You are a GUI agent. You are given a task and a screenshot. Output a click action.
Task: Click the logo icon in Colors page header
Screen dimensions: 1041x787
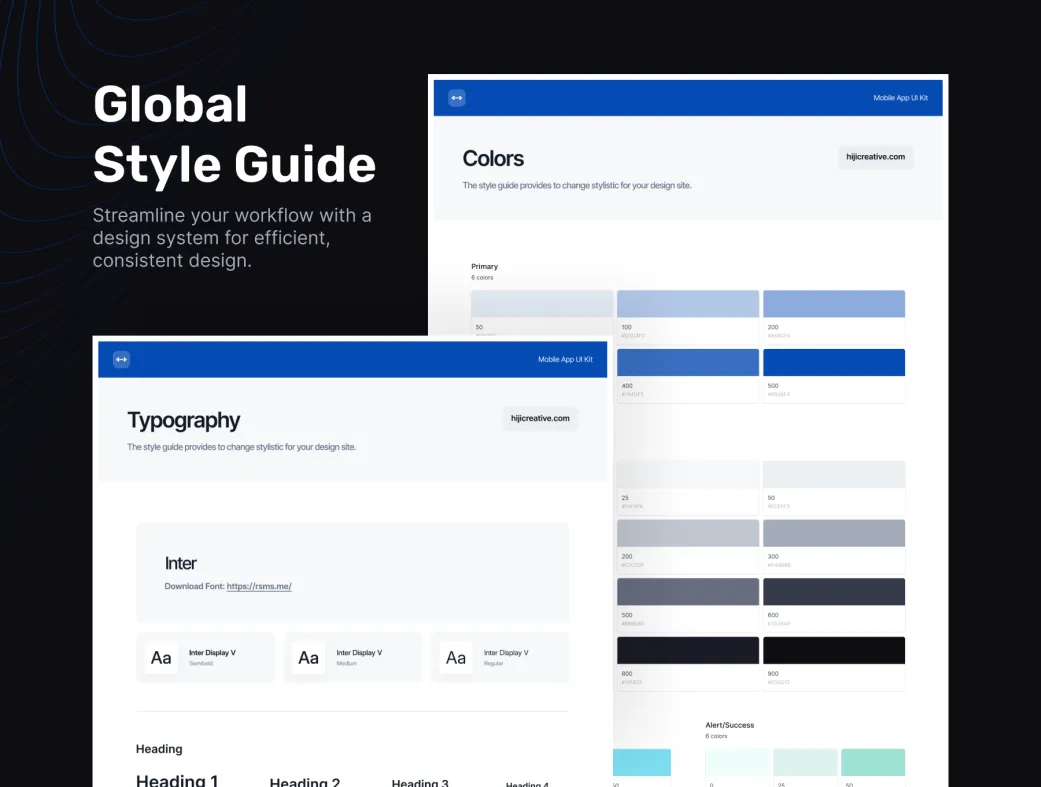click(457, 98)
